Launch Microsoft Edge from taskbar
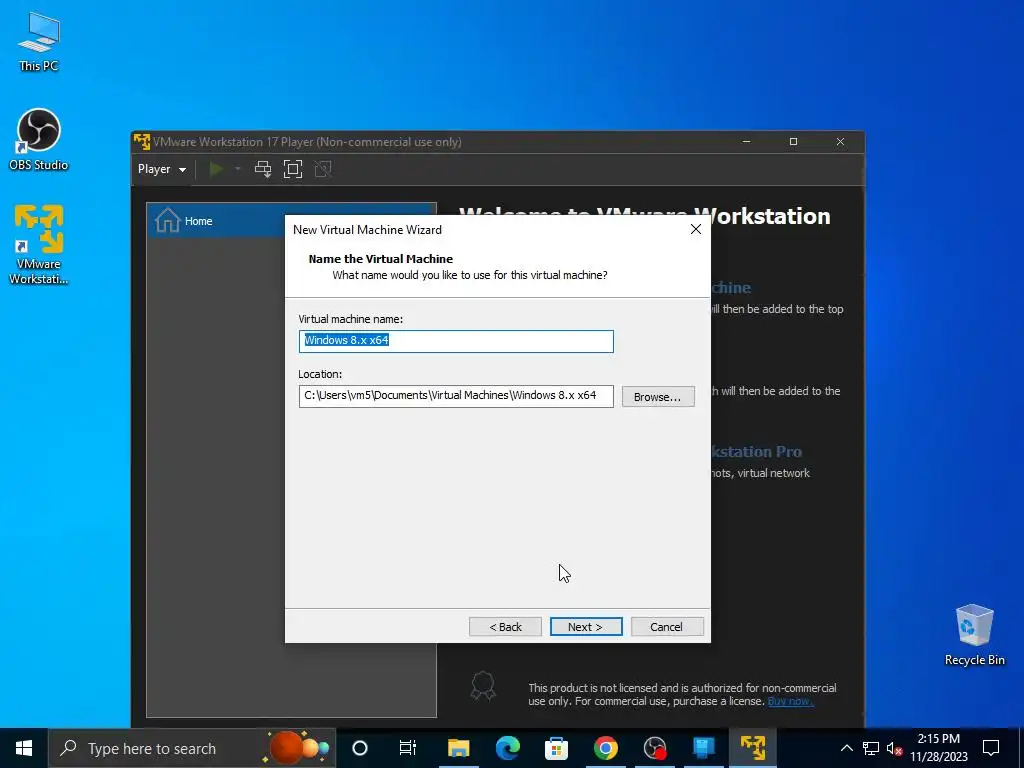This screenshot has width=1024, height=768. tap(507, 748)
